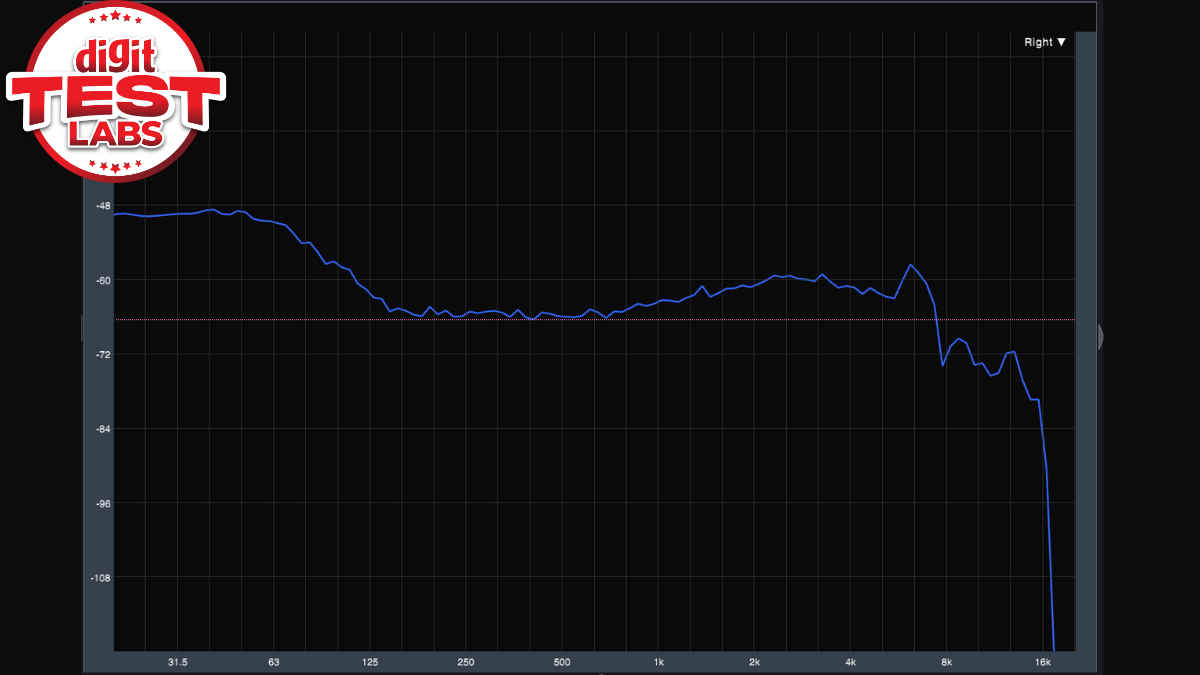This screenshot has width=1200, height=675.
Task: Click the 63 frequency axis label
Action: point(273,662)
